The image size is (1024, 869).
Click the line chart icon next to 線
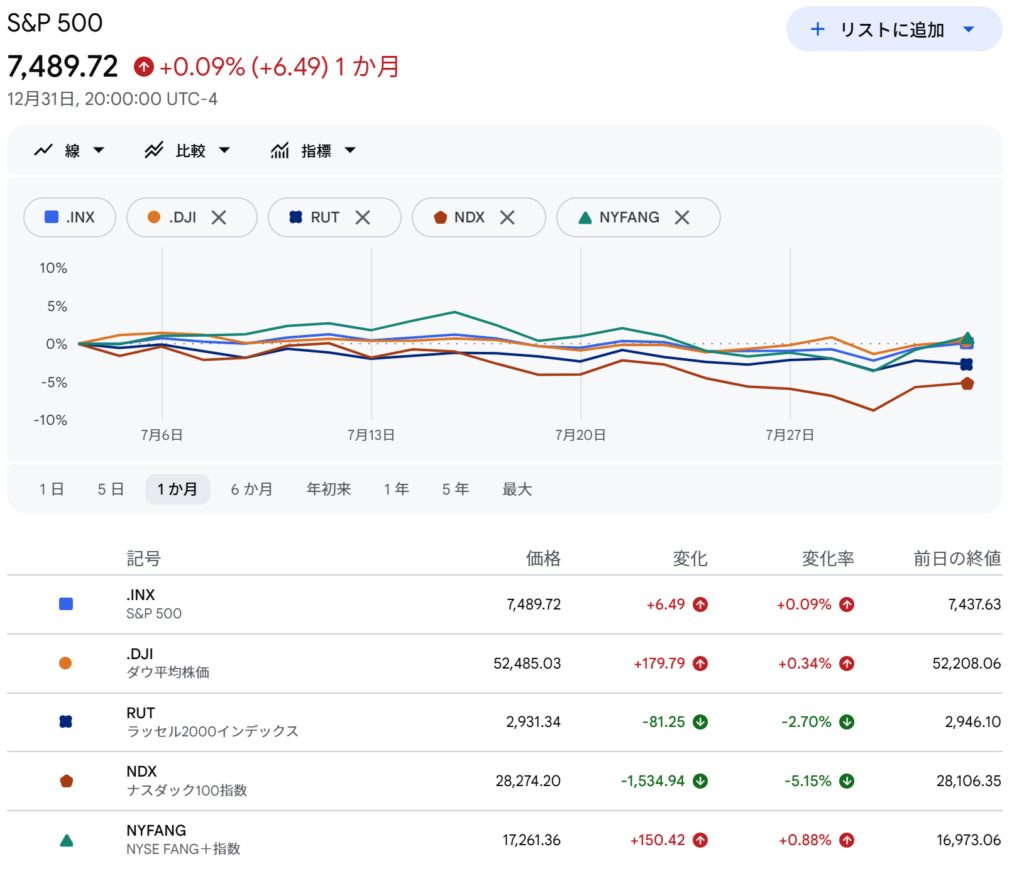[43, 151]
